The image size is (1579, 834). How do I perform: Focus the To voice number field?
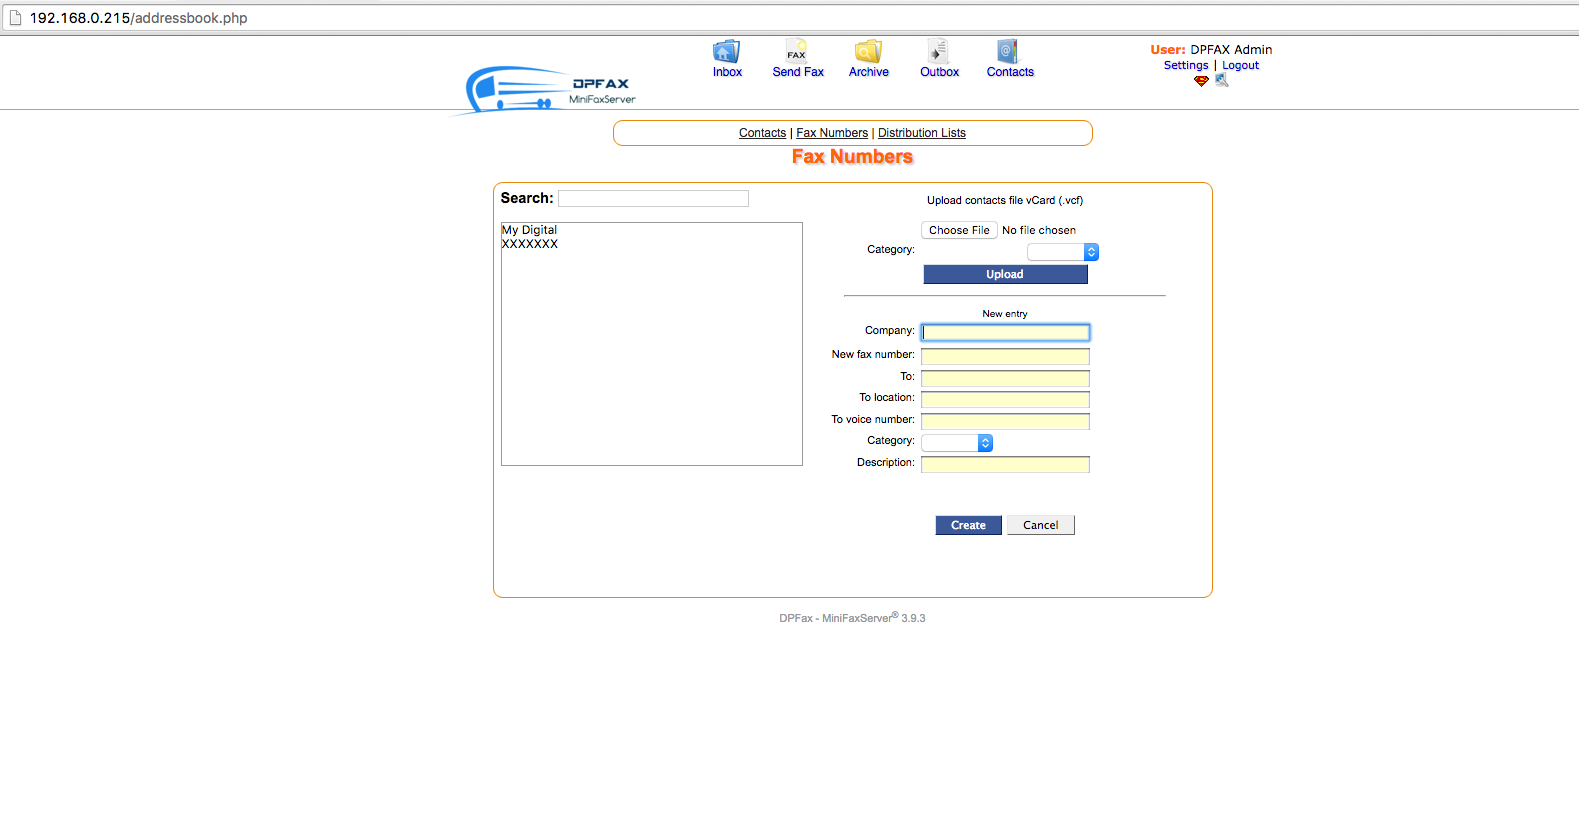pyautogui.click(x=1005, y=421)
